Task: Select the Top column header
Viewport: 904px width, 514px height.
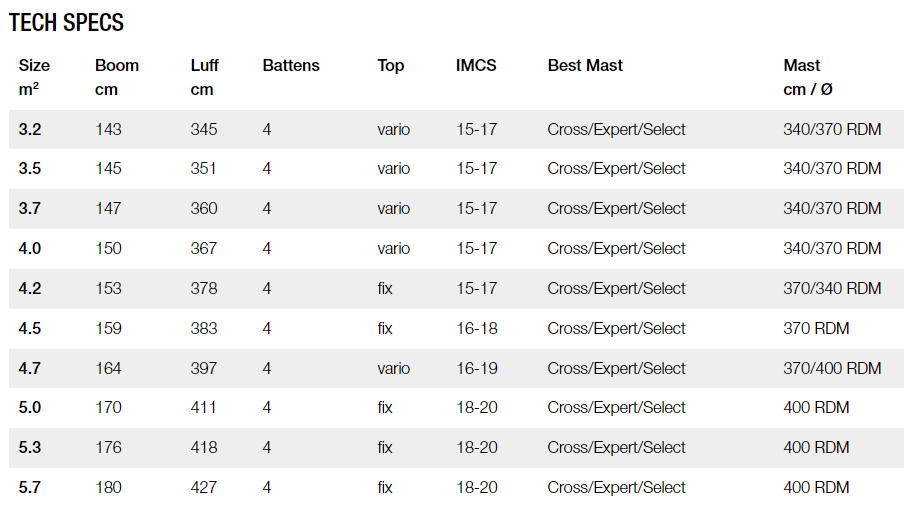Action: coord(391,66)
